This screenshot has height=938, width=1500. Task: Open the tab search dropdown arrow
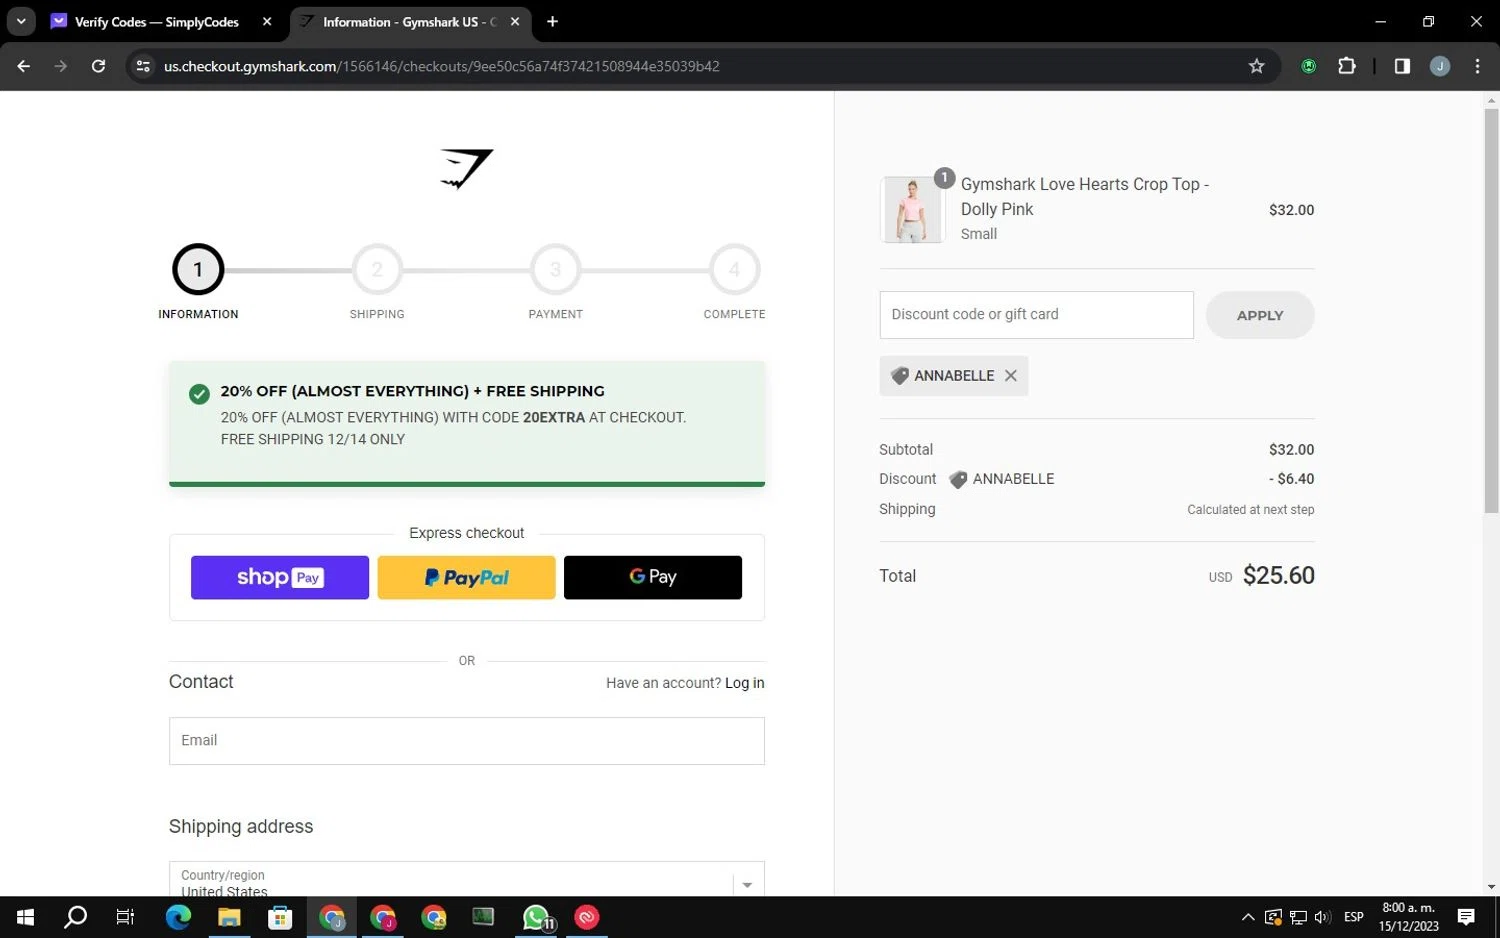point(21,21)
